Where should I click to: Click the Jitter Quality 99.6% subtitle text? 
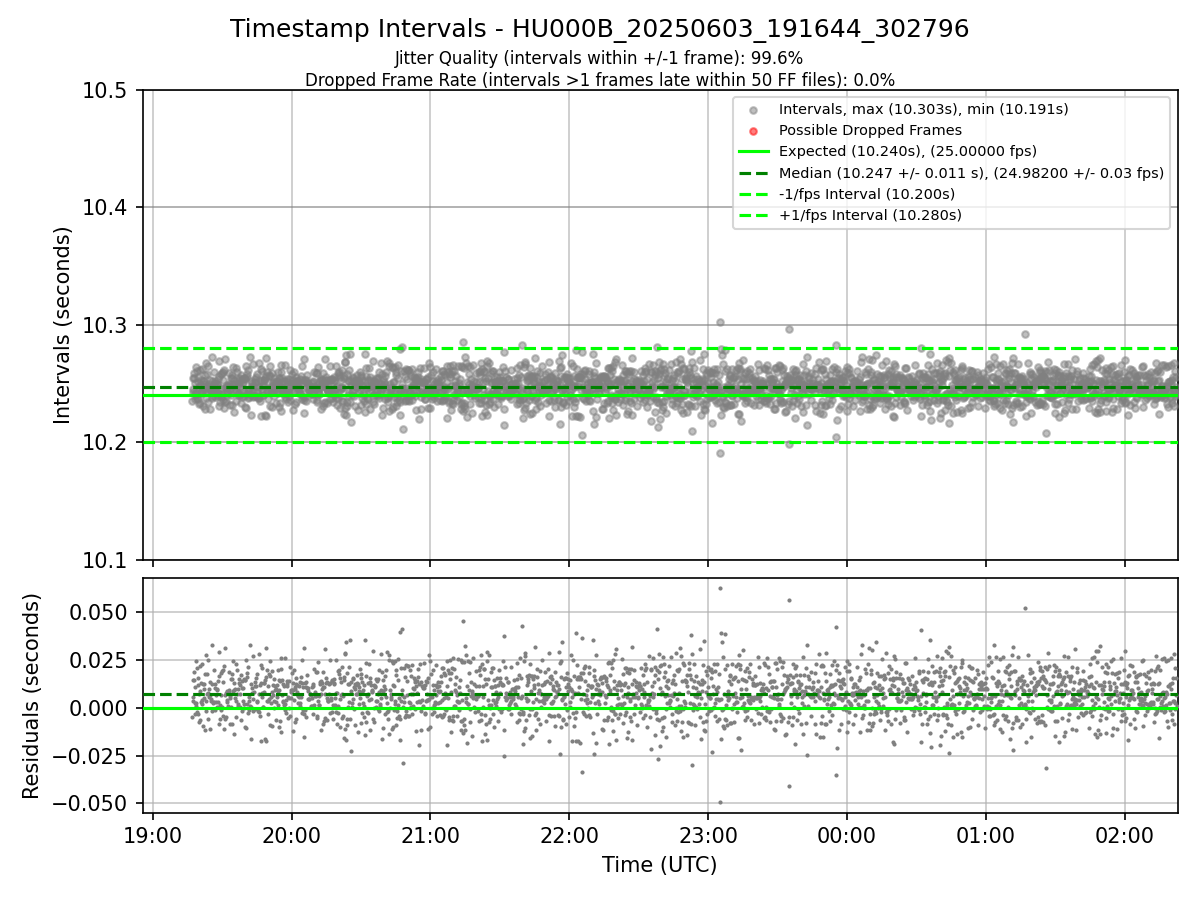click(599, 58)
